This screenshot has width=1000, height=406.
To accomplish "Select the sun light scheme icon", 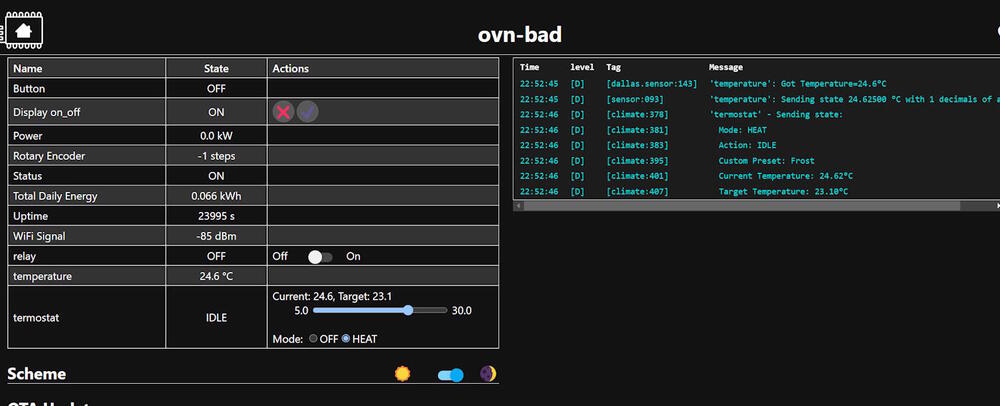I will 402,373.
